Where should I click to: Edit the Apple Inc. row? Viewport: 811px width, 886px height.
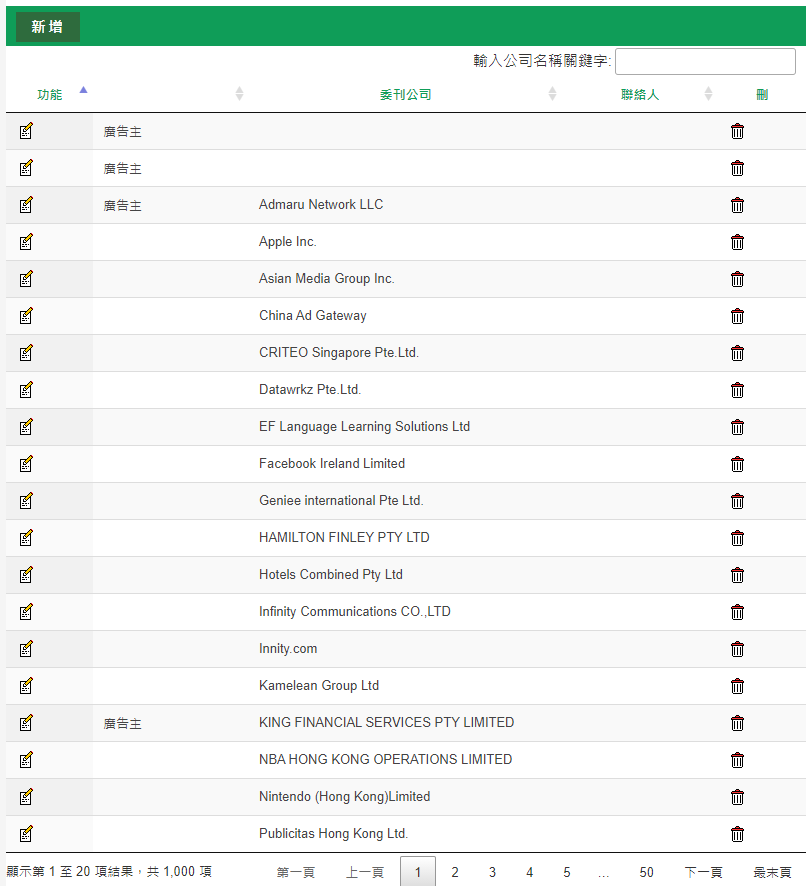click(x=26, y=242)
